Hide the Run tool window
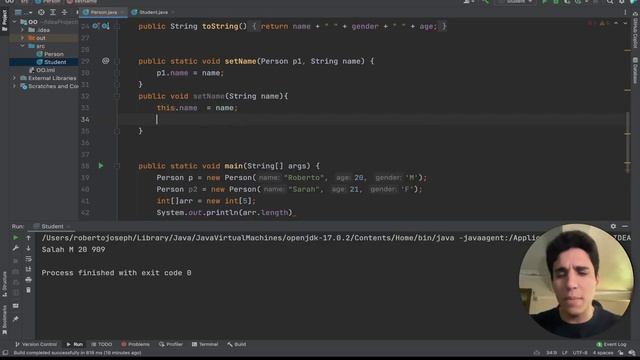The width and height of the screenshot is (640, 360). [625, 226]
